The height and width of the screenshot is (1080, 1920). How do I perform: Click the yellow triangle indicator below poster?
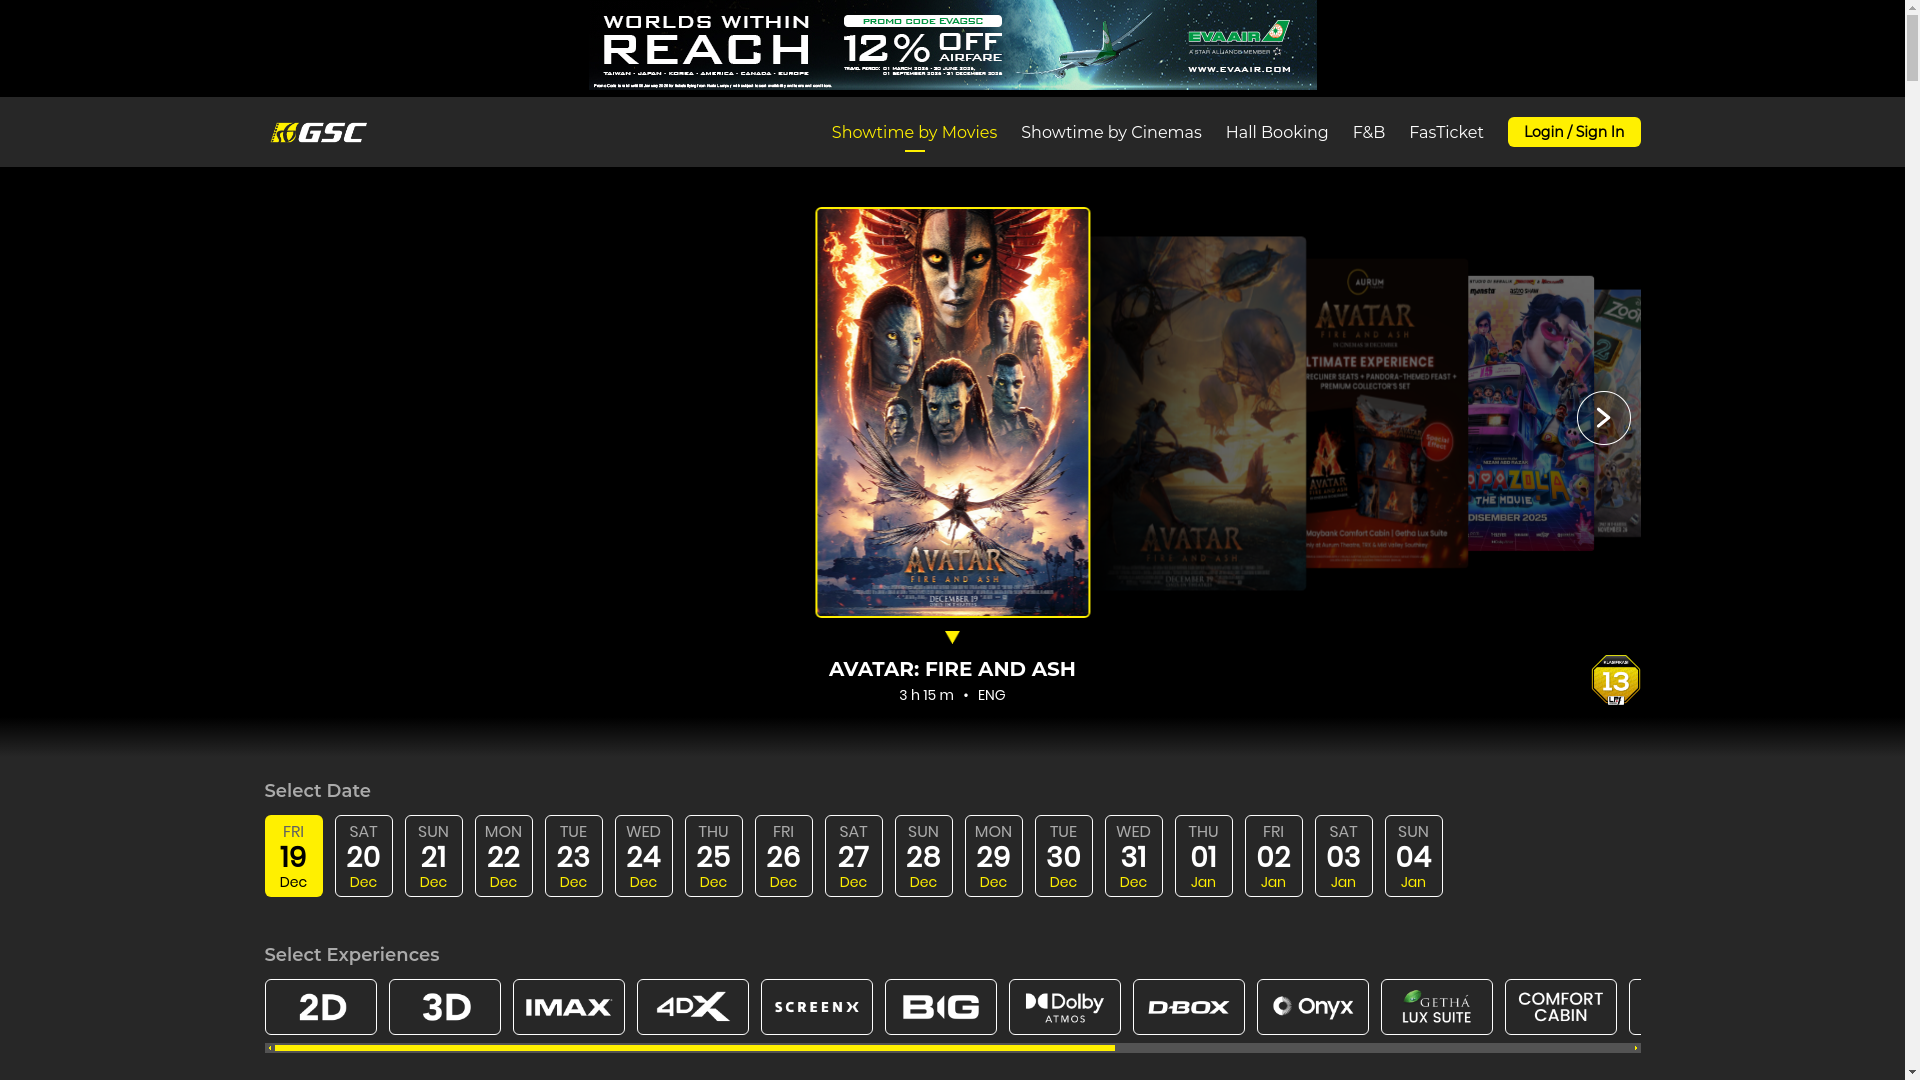[x=952, y=637]
